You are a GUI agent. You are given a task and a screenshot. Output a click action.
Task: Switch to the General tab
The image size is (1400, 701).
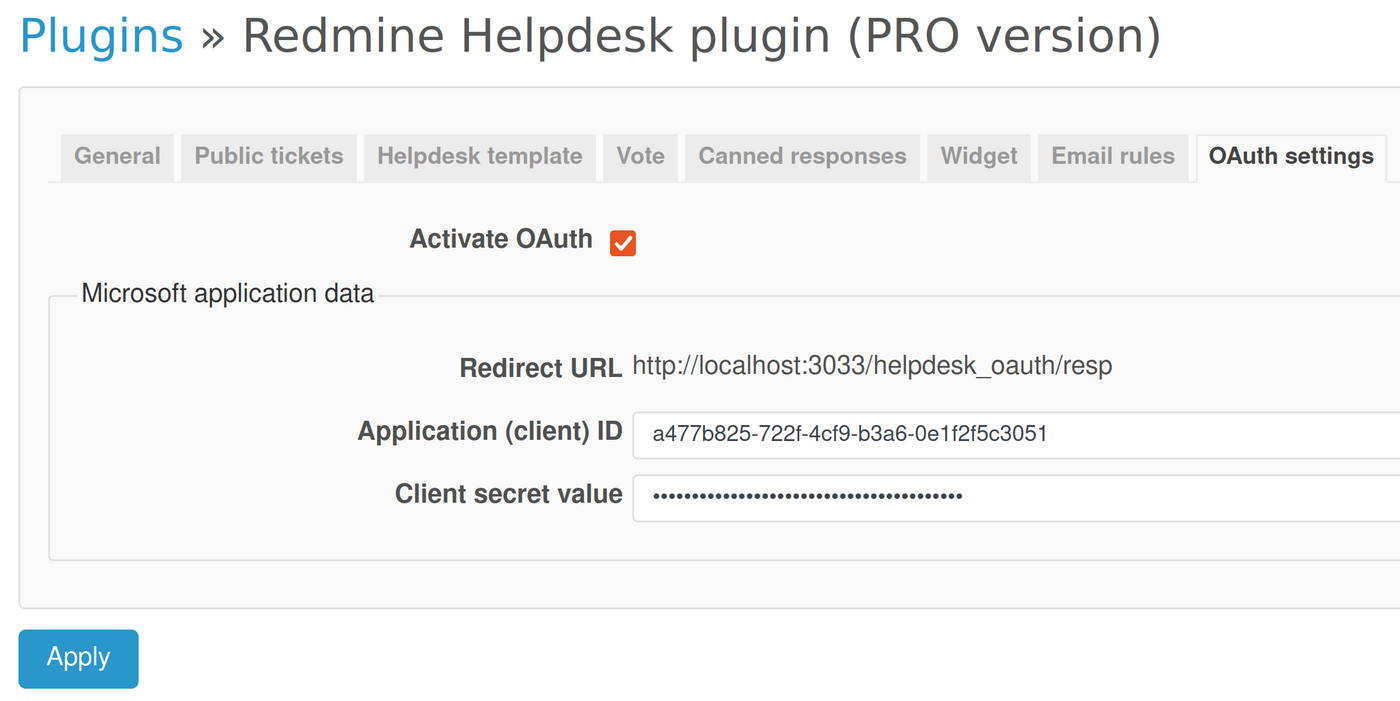(x=116, y=156)
